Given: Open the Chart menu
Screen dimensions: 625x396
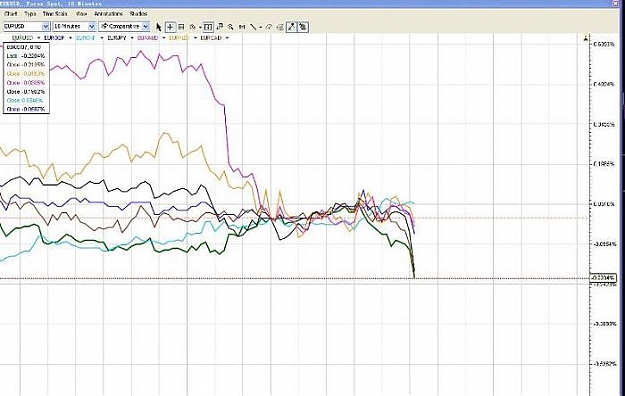Looking at the screenshot, I should 11,14.
